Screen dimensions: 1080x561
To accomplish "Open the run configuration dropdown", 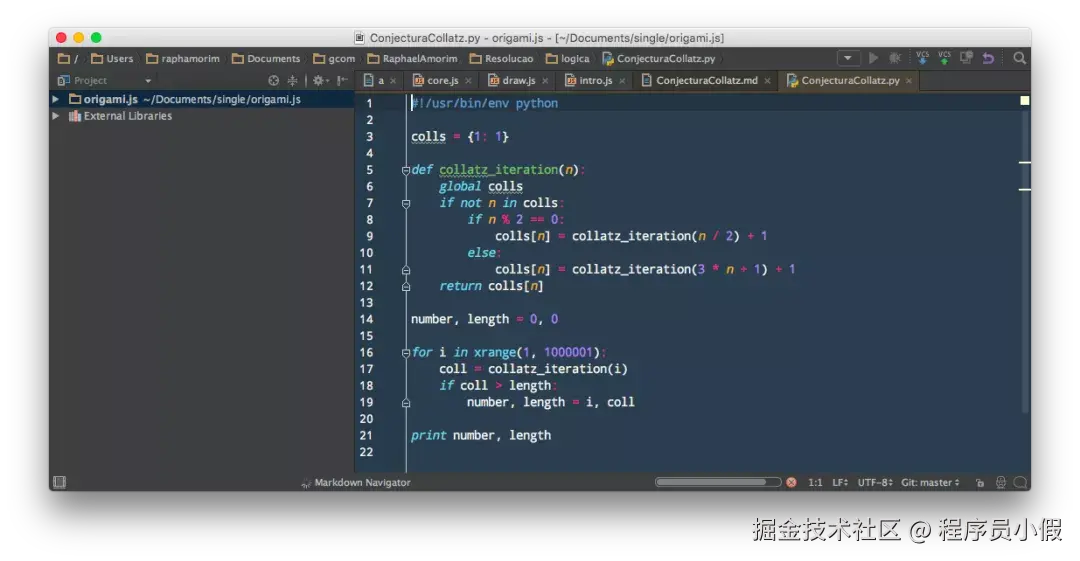I will (x=848, y=59).
